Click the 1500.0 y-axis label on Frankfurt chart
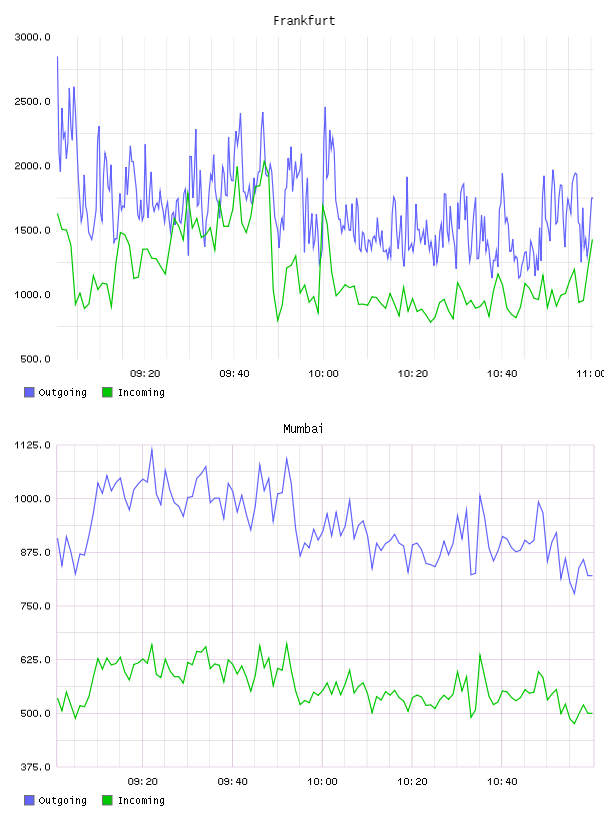 (x=32, y=231)
